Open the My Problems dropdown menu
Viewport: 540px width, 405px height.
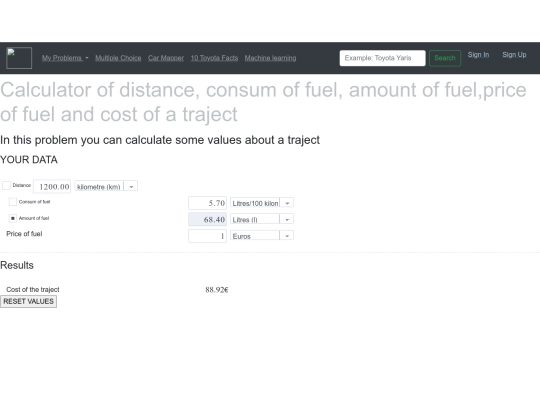(x=65, y=58)
